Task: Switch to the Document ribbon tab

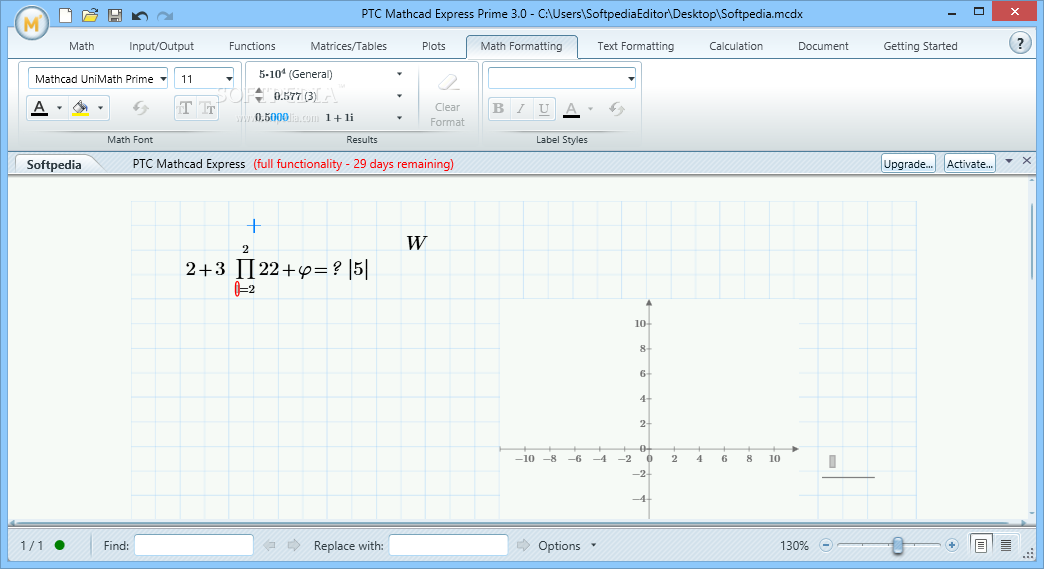Action: pos(823,46)
